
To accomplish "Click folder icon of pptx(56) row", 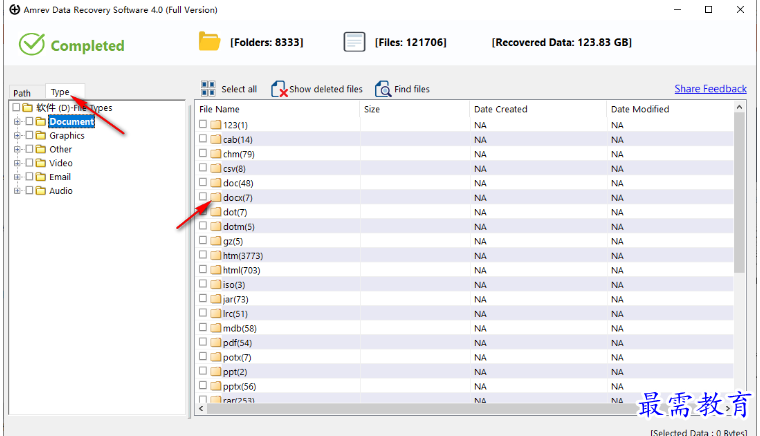I will [x=216, y=386].
